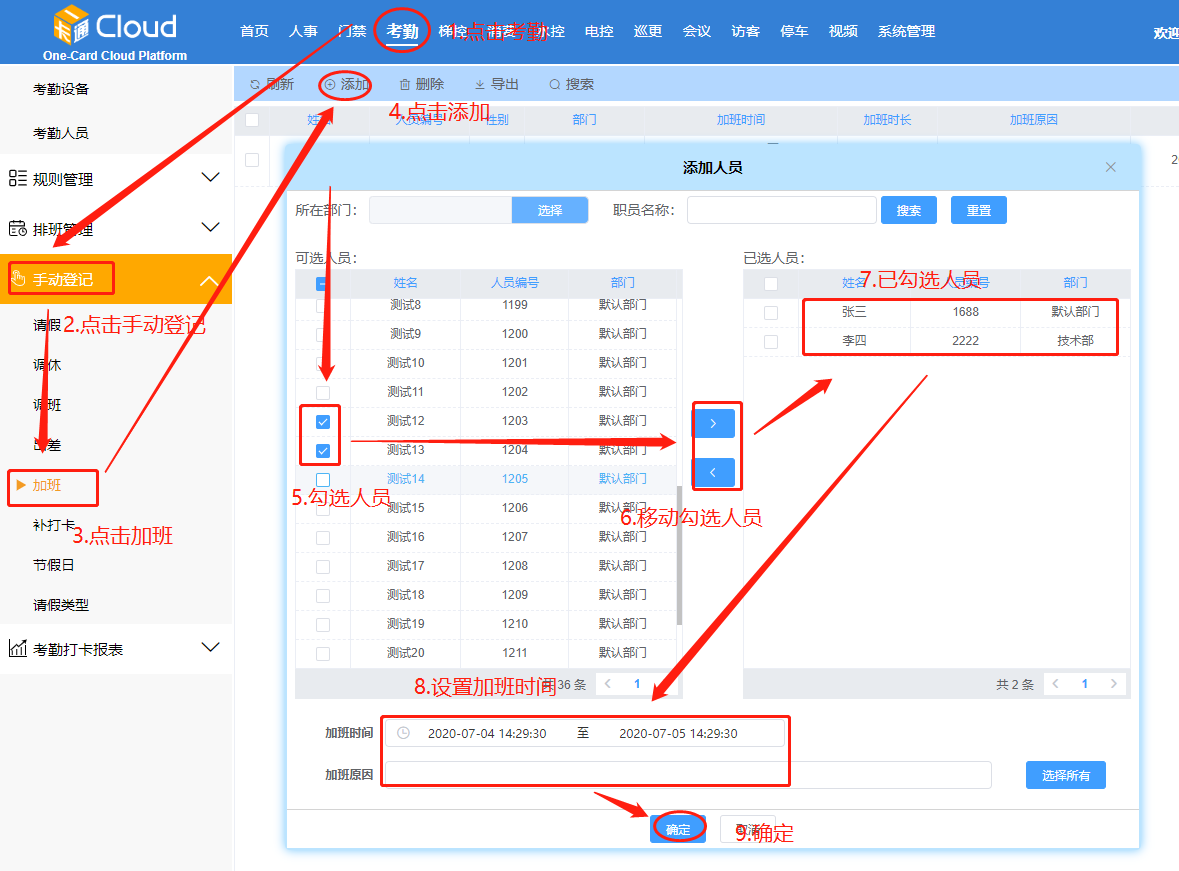Check the checkbox next to 测试12

pos(322,421)
